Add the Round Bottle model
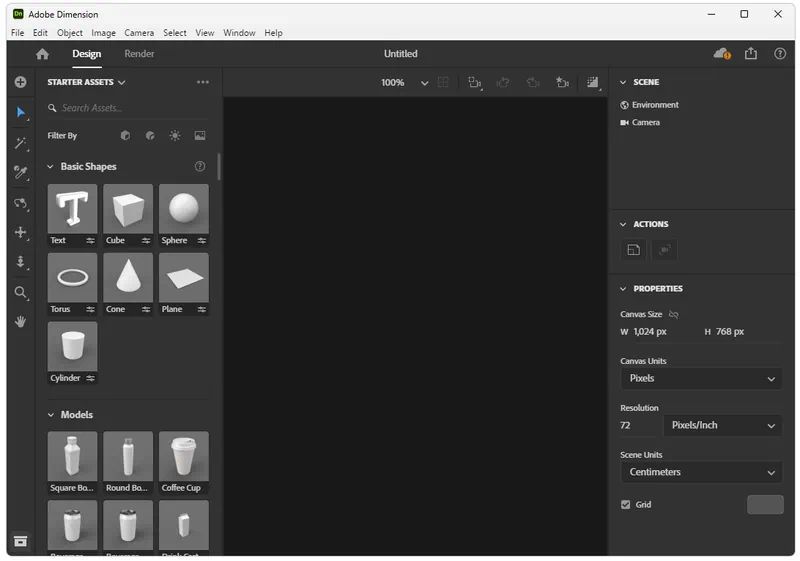 [128, 456]
